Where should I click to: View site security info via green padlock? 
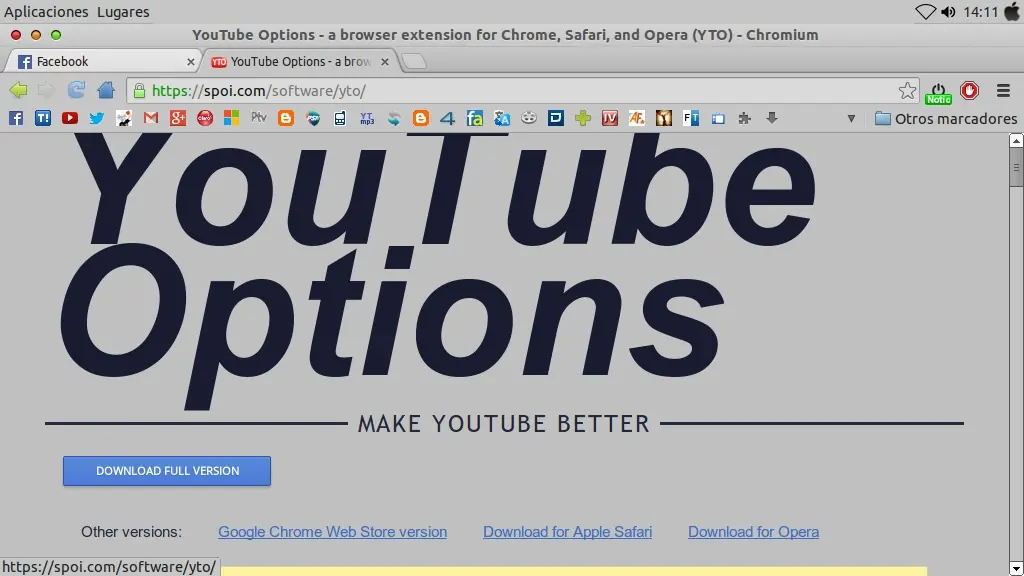coord(139,91)
